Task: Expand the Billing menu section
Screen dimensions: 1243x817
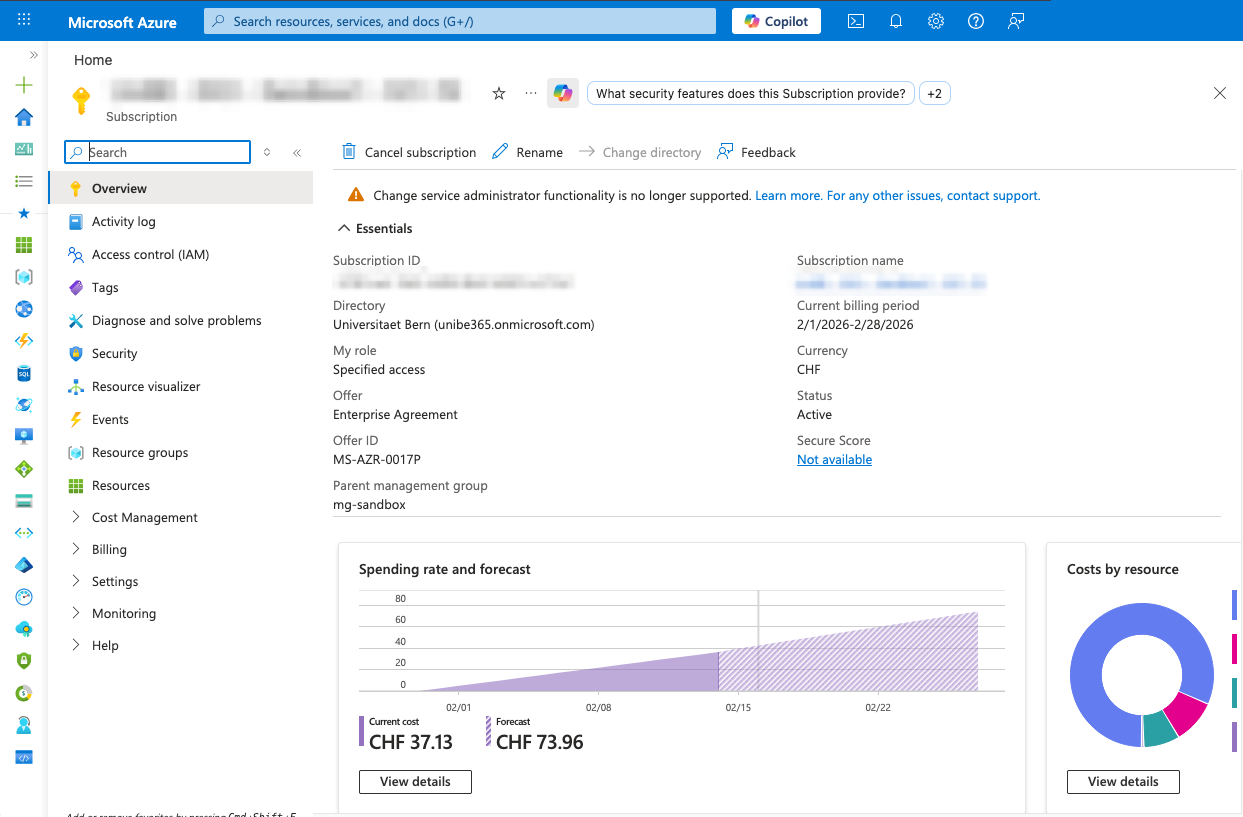Action: tap(109, 549)
